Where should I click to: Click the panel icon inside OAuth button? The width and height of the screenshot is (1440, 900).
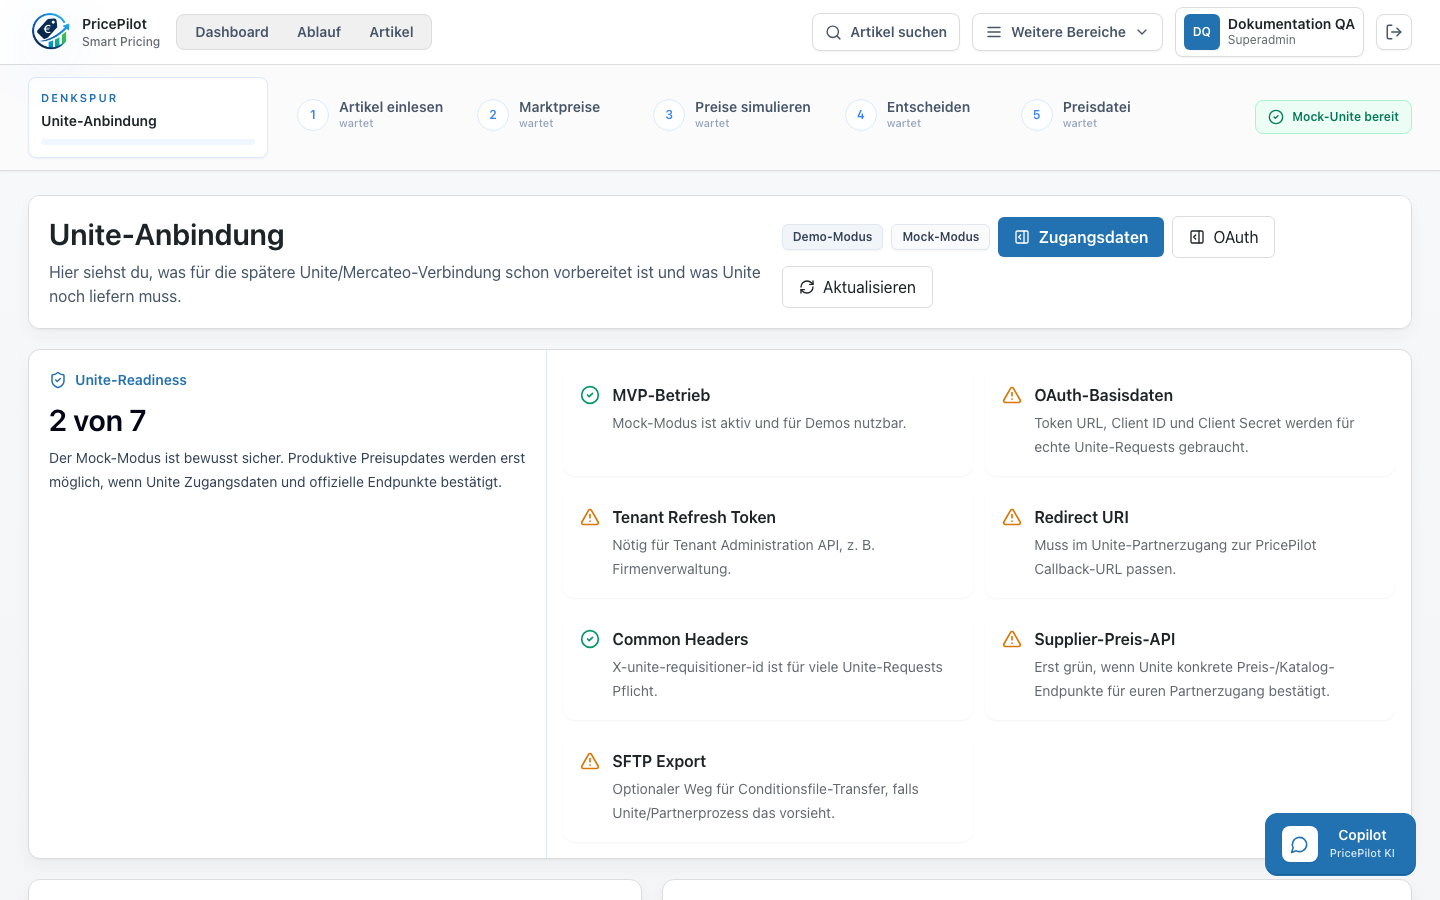point(1197,237)
